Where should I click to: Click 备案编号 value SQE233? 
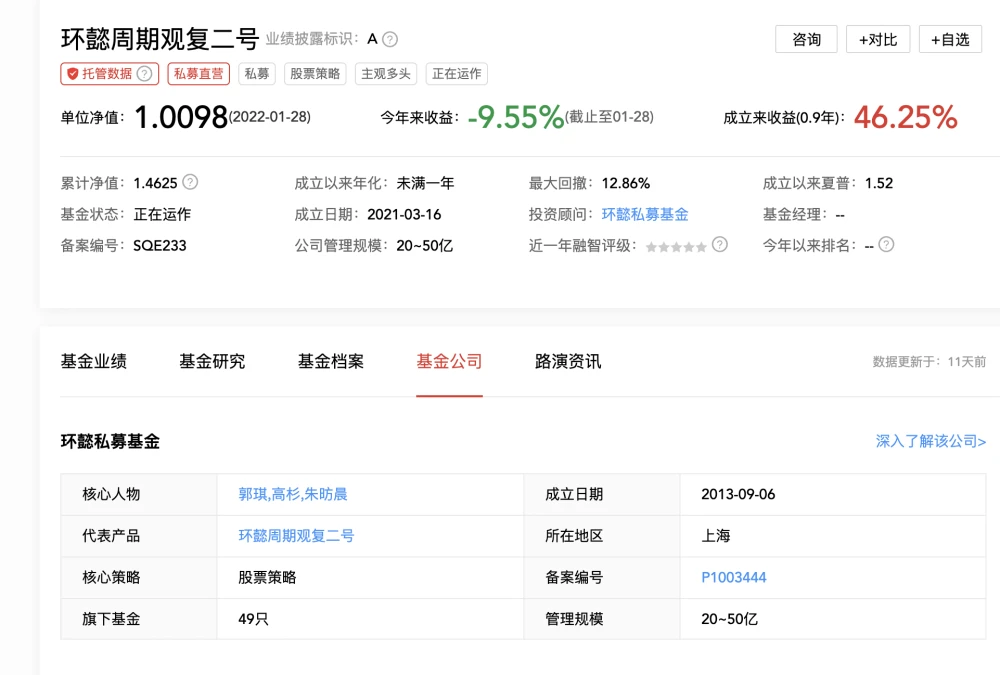tap(159, 246)
